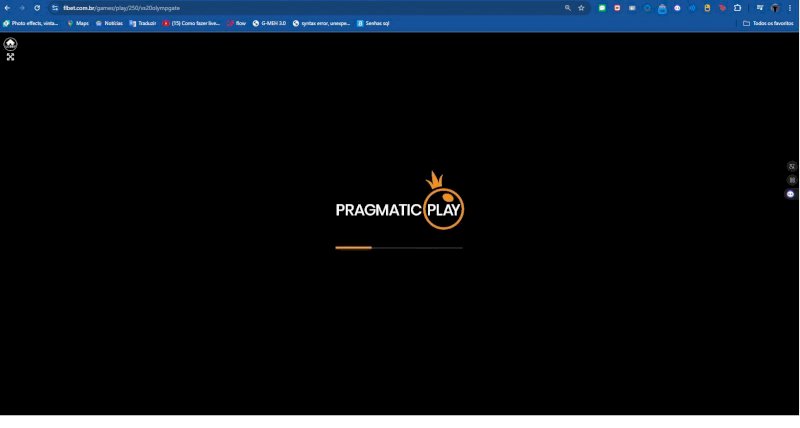Image resolution: width=800 pixels, height=428 pixels.
Task: Open the '(15) Como fazer live...' YouTube bookmark
Action: (191, 23)
